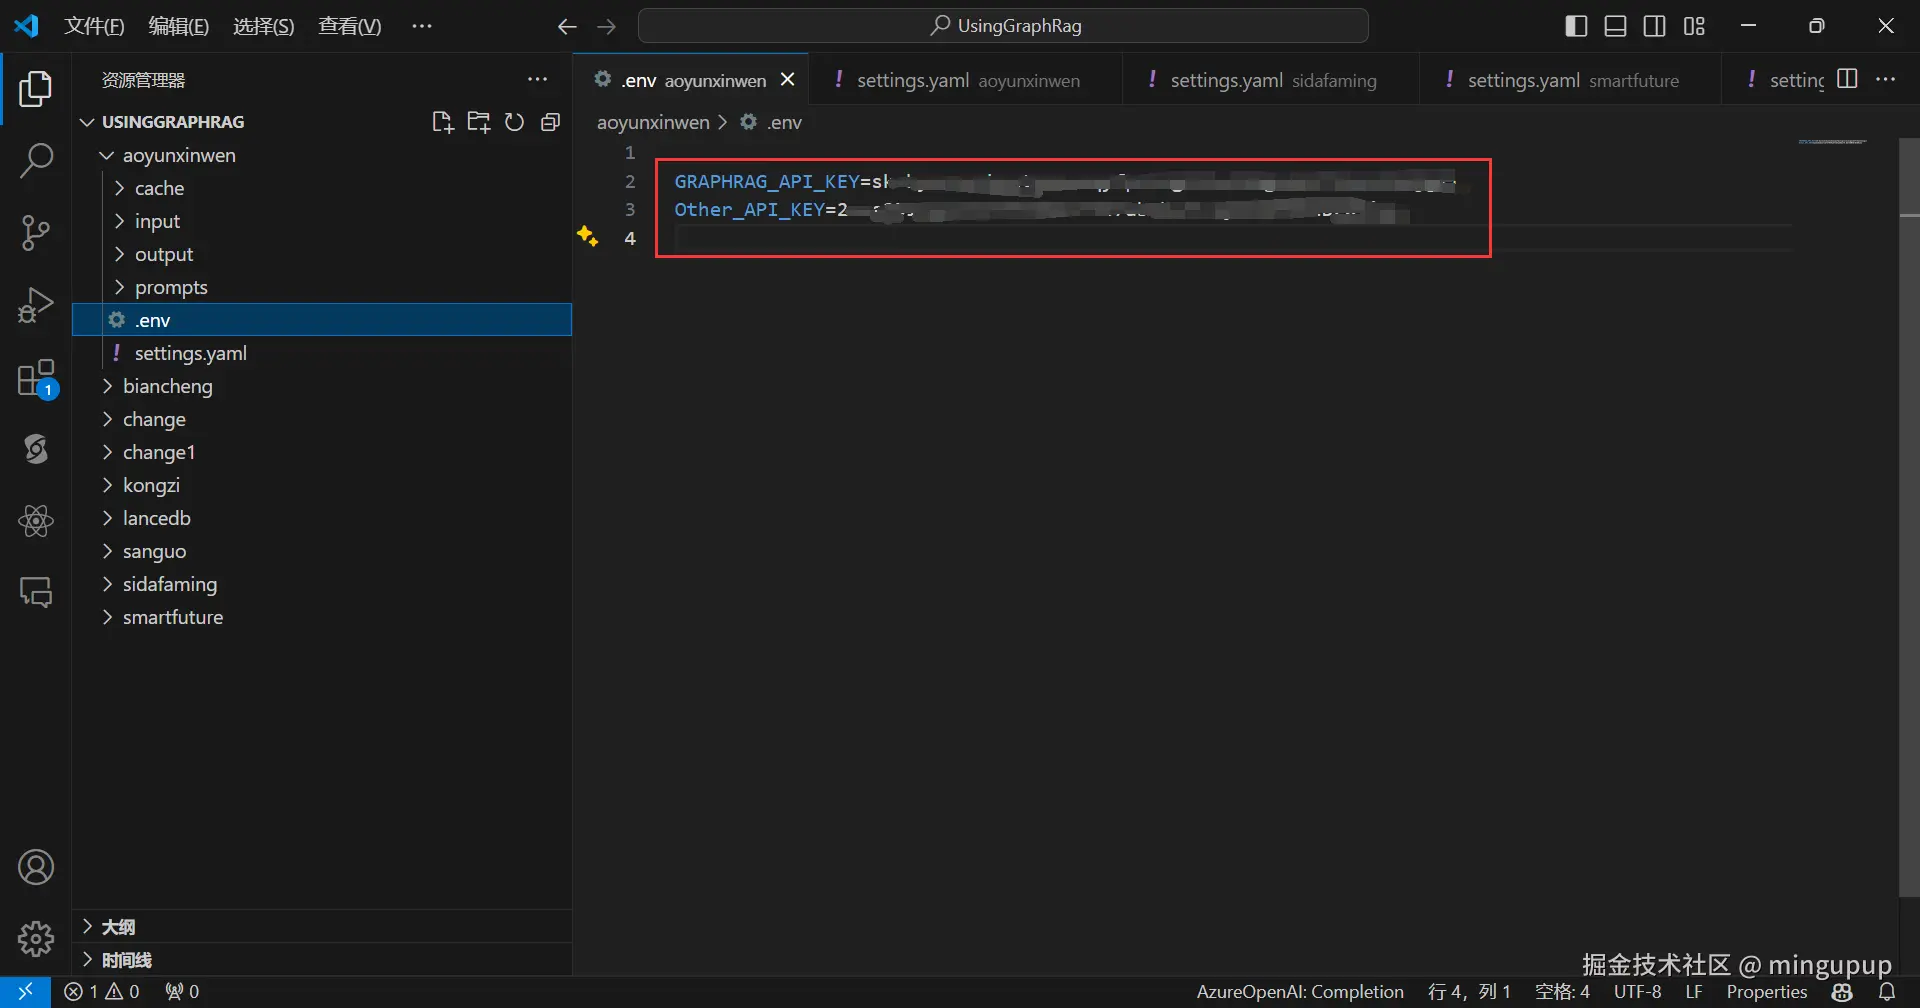Open the Manage settings gear
This screenshot has width=1920, height=1008.
[36, 939]
